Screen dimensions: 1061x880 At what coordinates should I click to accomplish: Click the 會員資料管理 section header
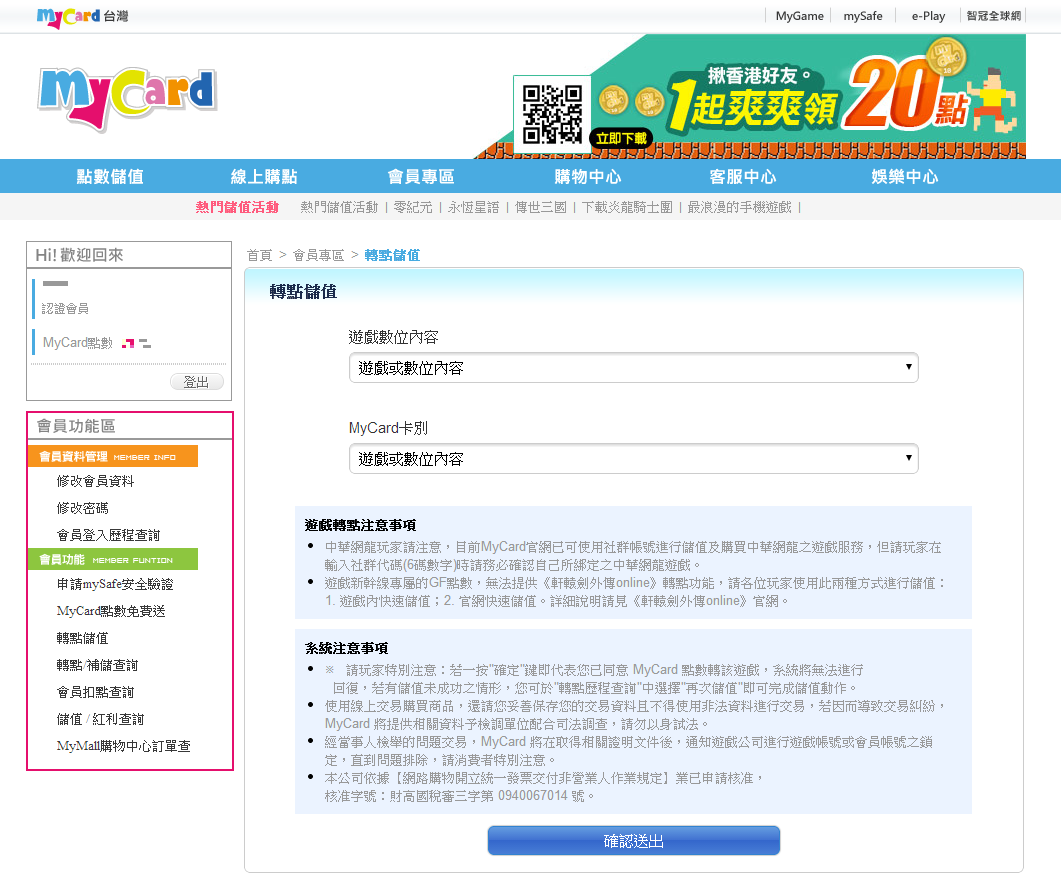coord(113,456)
